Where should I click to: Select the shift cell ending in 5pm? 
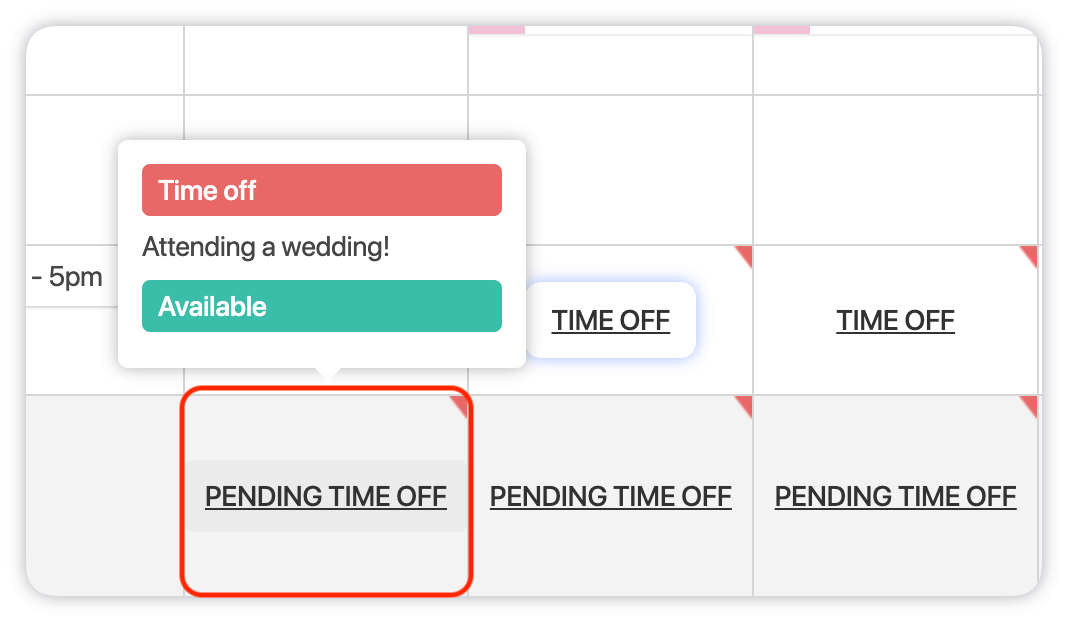[72, 277]
